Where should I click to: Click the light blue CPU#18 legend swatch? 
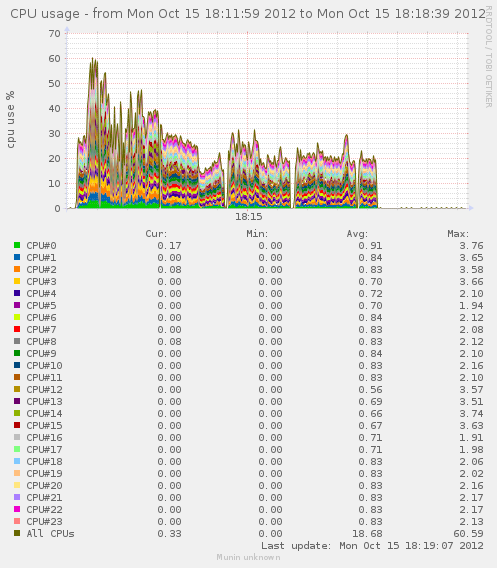tap(17, 461)
